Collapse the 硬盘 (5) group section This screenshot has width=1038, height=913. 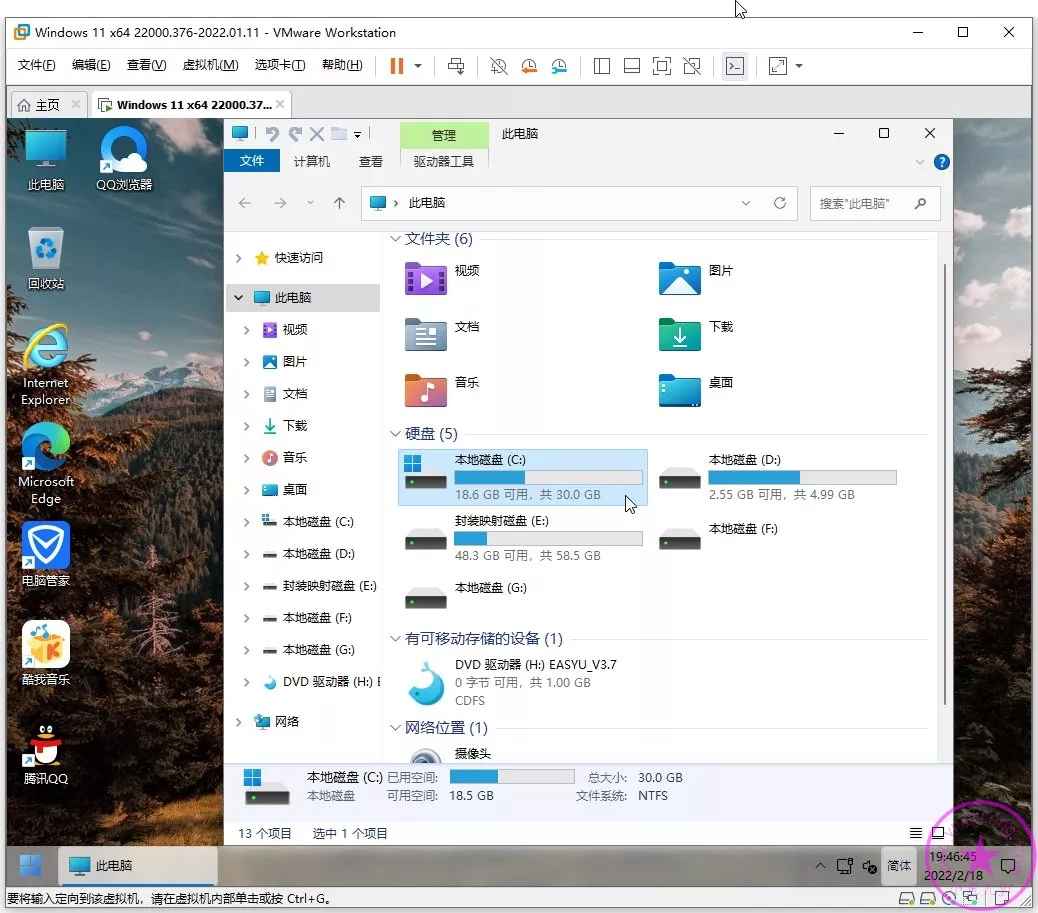click(x=393, y=434)
